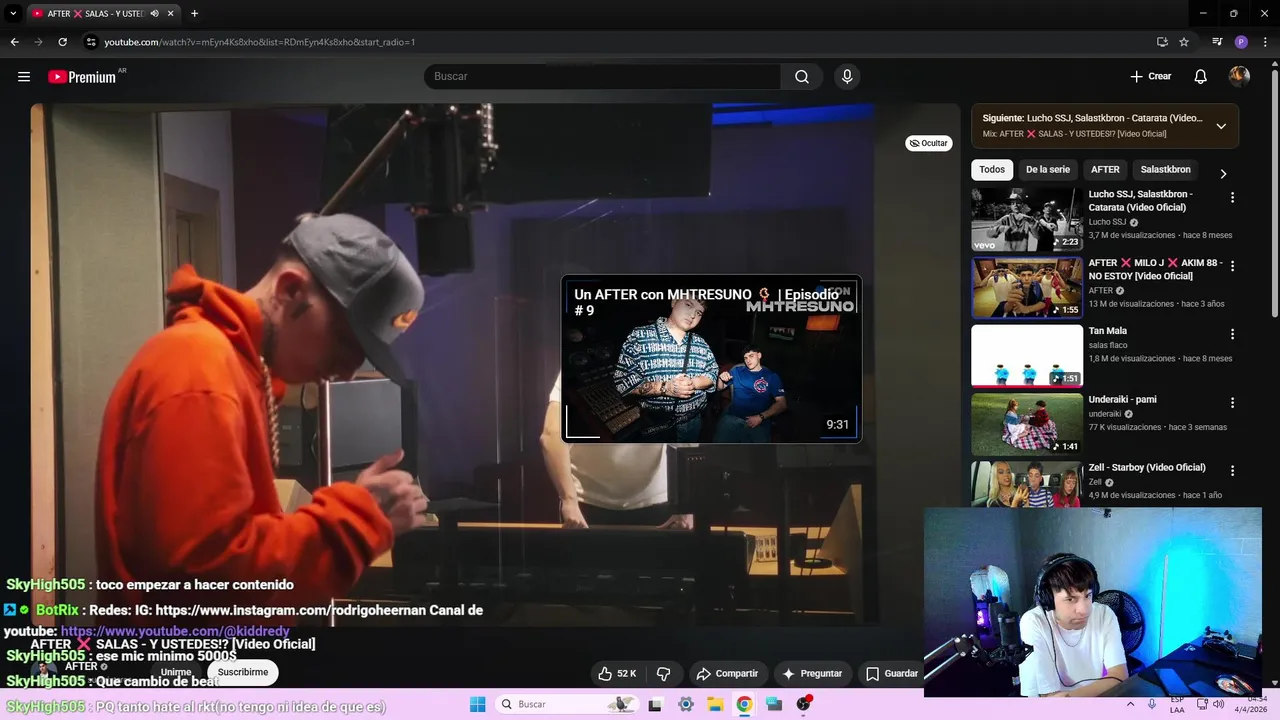The image size is (1280, 720).
Task: Open OBS Studio on the taskbar
Action: tap(804, 704)
